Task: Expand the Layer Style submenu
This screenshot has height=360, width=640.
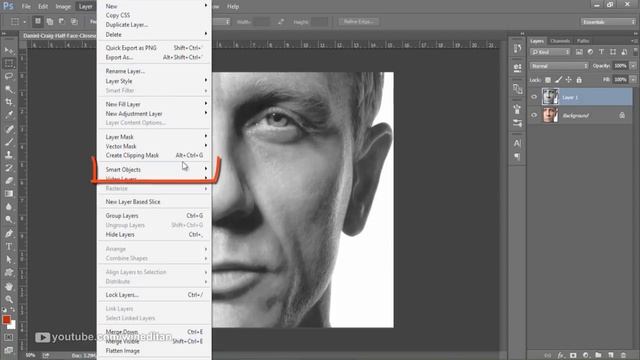Action: pyautogui.click(x=155, y=81)
